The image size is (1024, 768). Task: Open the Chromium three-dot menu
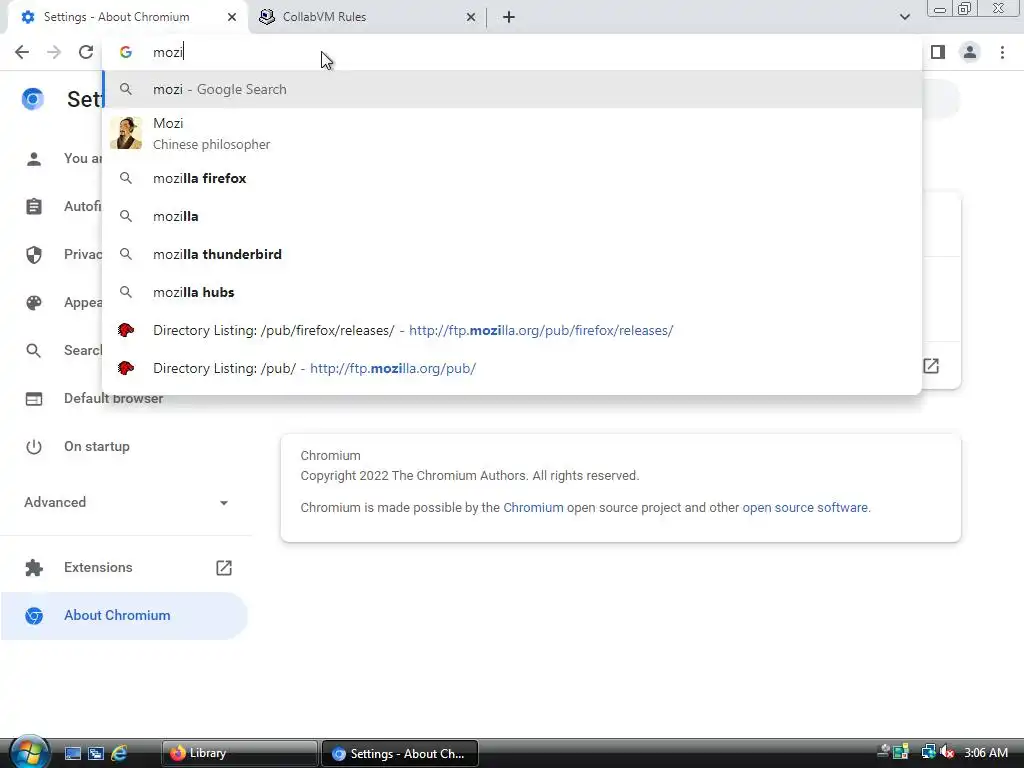click(x=1002, y=52)
